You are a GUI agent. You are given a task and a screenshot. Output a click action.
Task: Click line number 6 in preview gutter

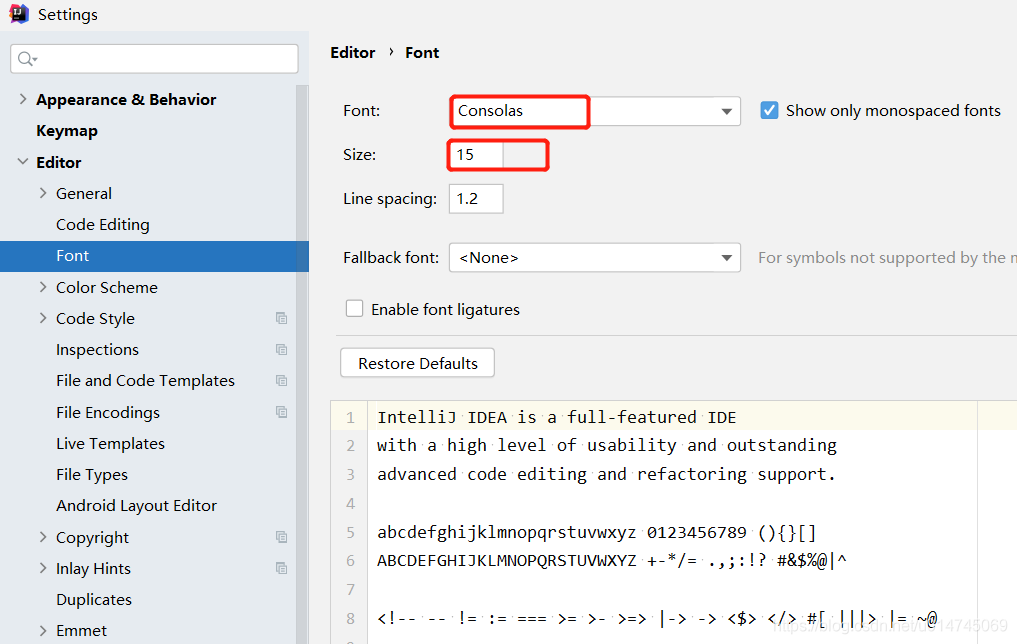(350, 560)
